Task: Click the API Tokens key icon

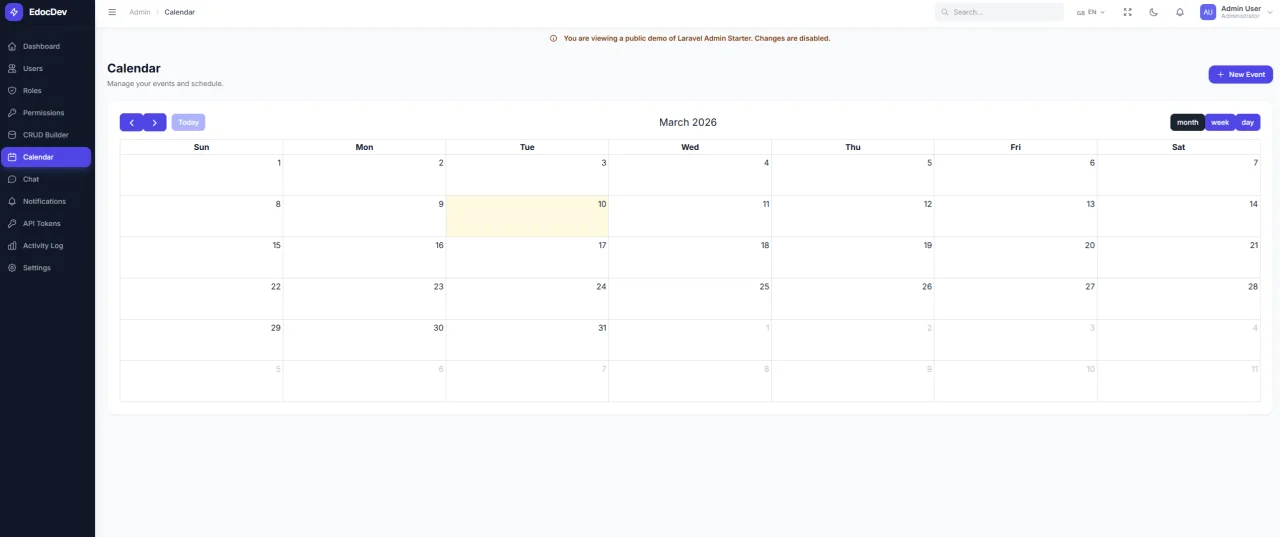Action: point(12,223)
